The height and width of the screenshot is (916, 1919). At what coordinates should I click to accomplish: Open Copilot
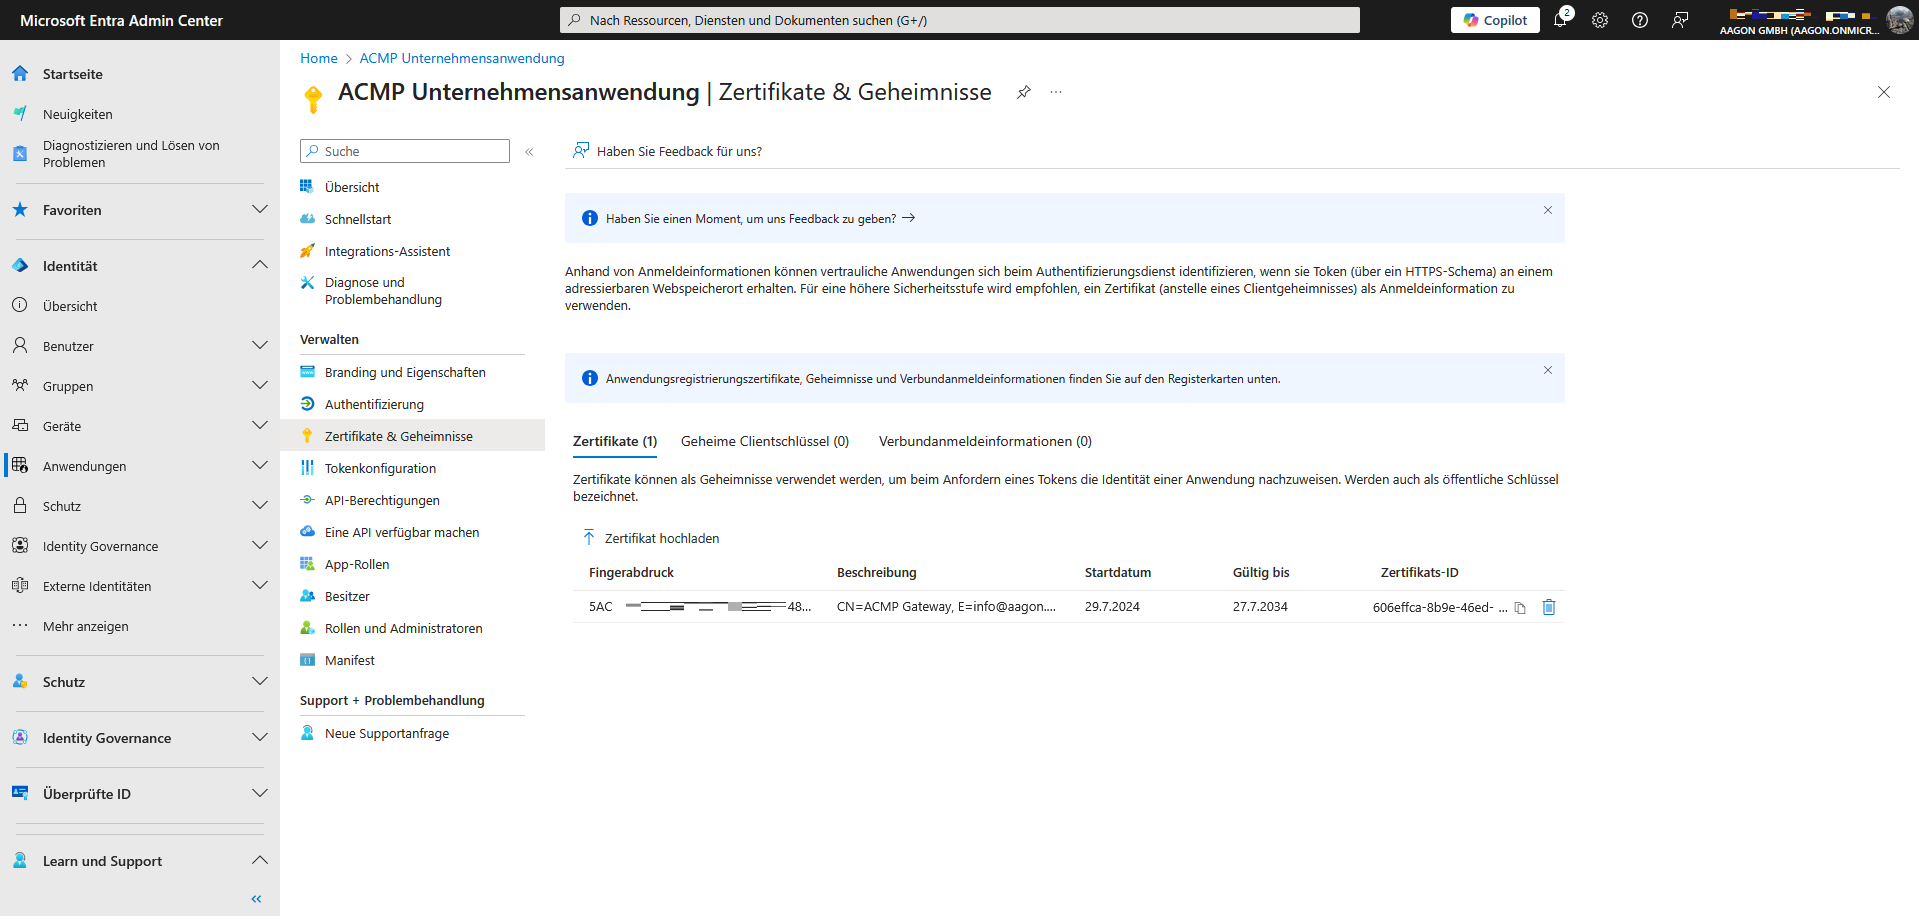click(x=1495, y=19)
